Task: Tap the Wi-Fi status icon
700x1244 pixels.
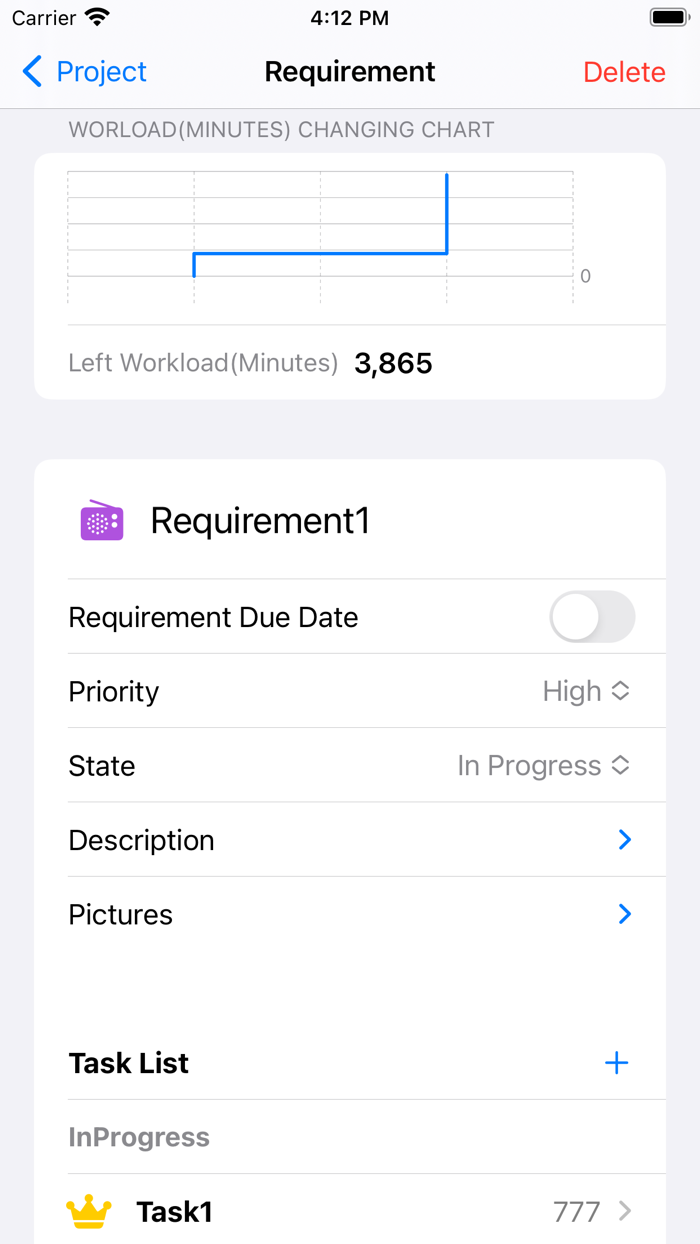Action: pos(97,18)
